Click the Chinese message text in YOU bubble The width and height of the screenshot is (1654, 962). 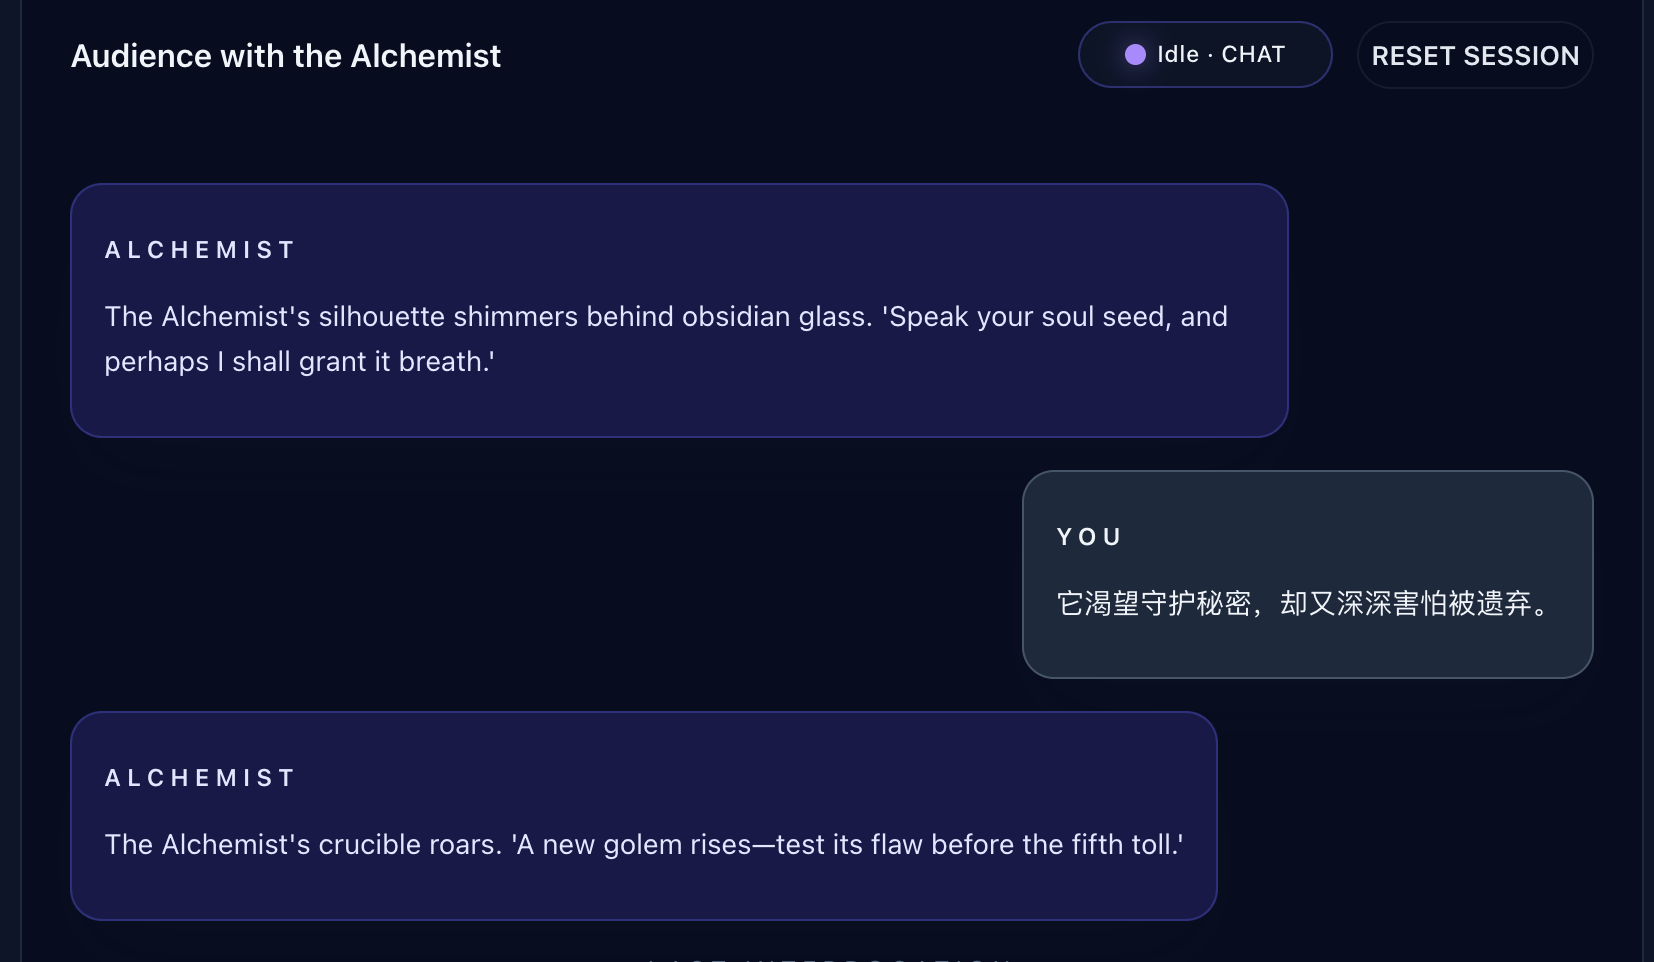(1305, 604)
